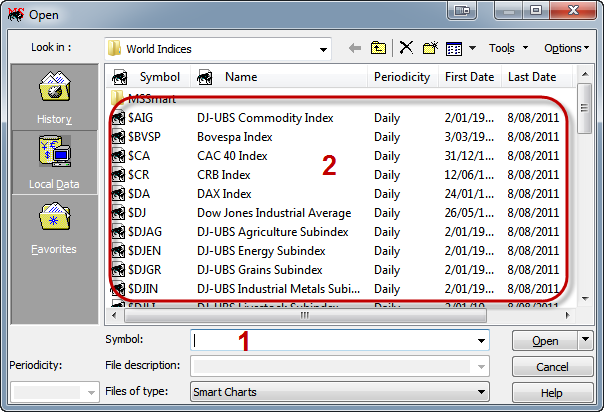Image resolution: width=604 pixels, height=412 pixels.
Task: Select the $CA CAC 40 Index row
Action: pyautogui.click(x=230, y=156)
